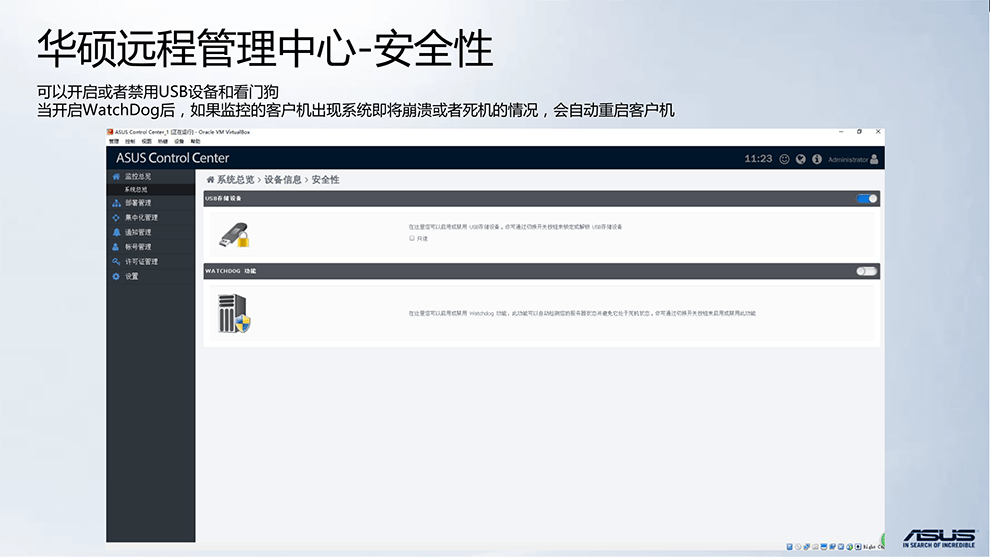Click the person icon beside 帐号管理

click(x=116, y=247)
